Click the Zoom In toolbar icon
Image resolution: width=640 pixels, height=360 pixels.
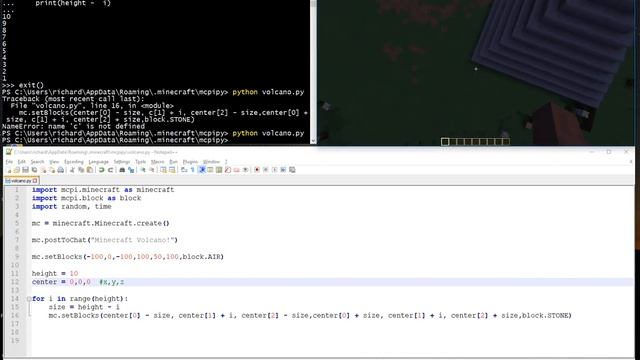(x=142, y=170)
